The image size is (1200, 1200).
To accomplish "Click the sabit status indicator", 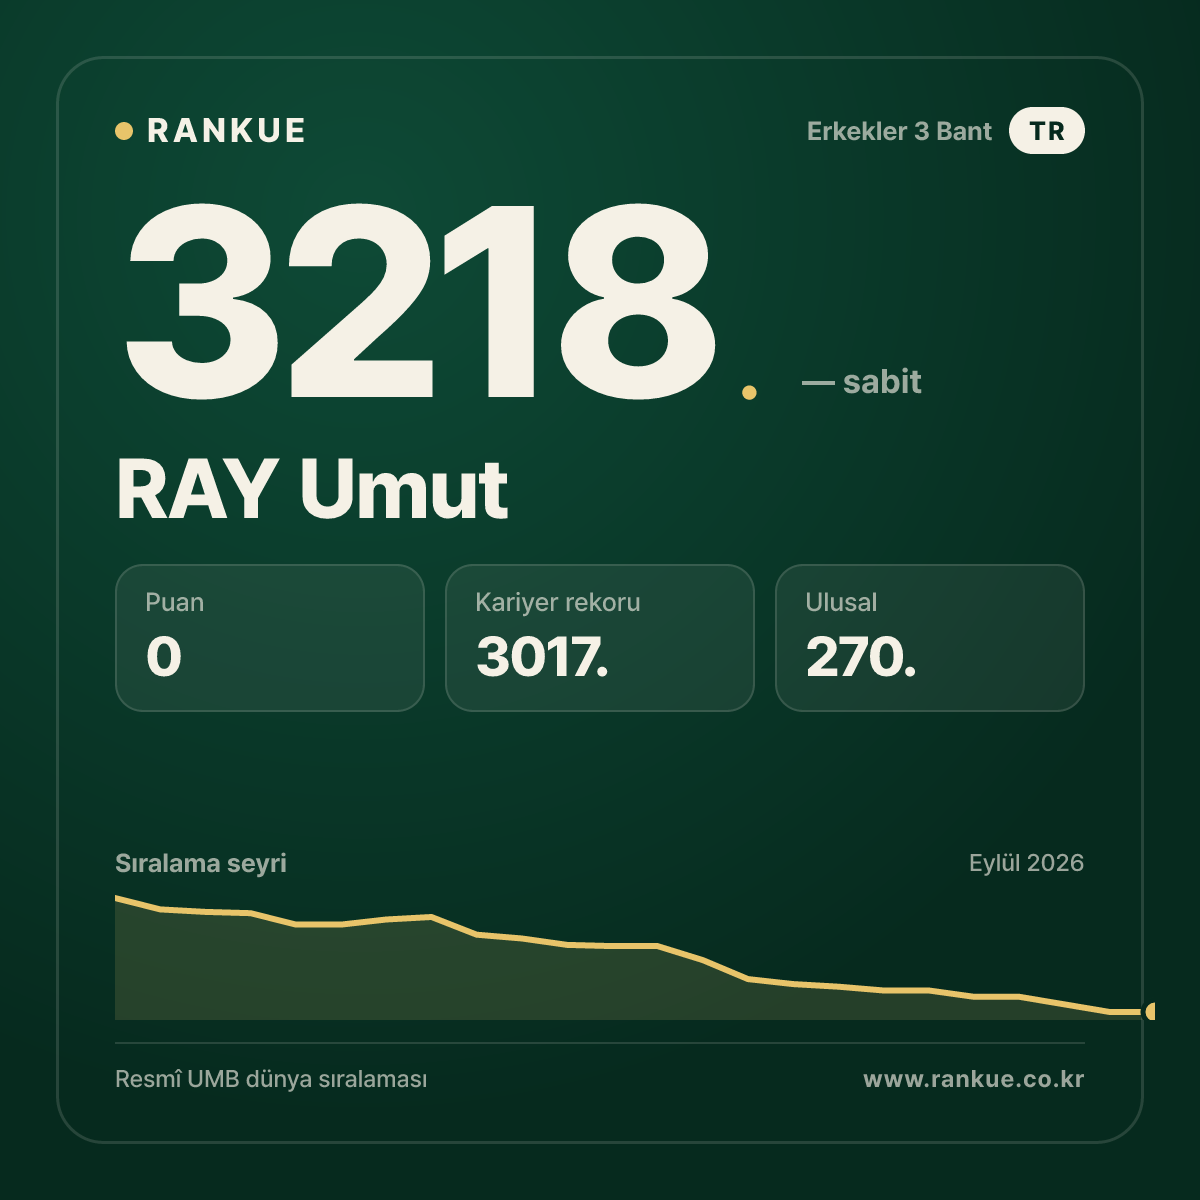I will point(861,382).
